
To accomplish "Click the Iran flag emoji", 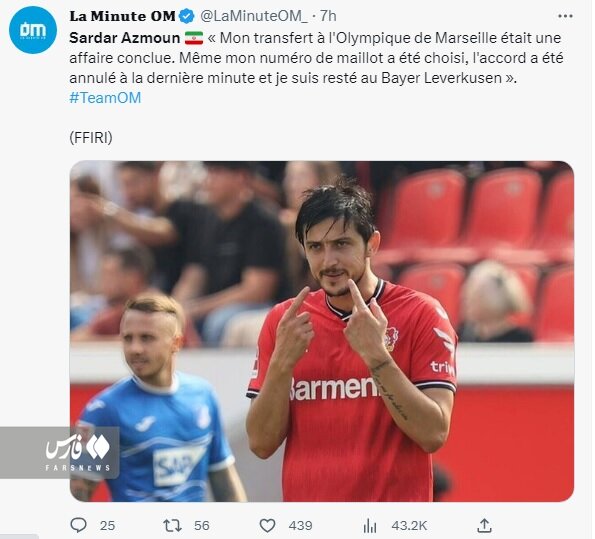I will click(194, 38).
